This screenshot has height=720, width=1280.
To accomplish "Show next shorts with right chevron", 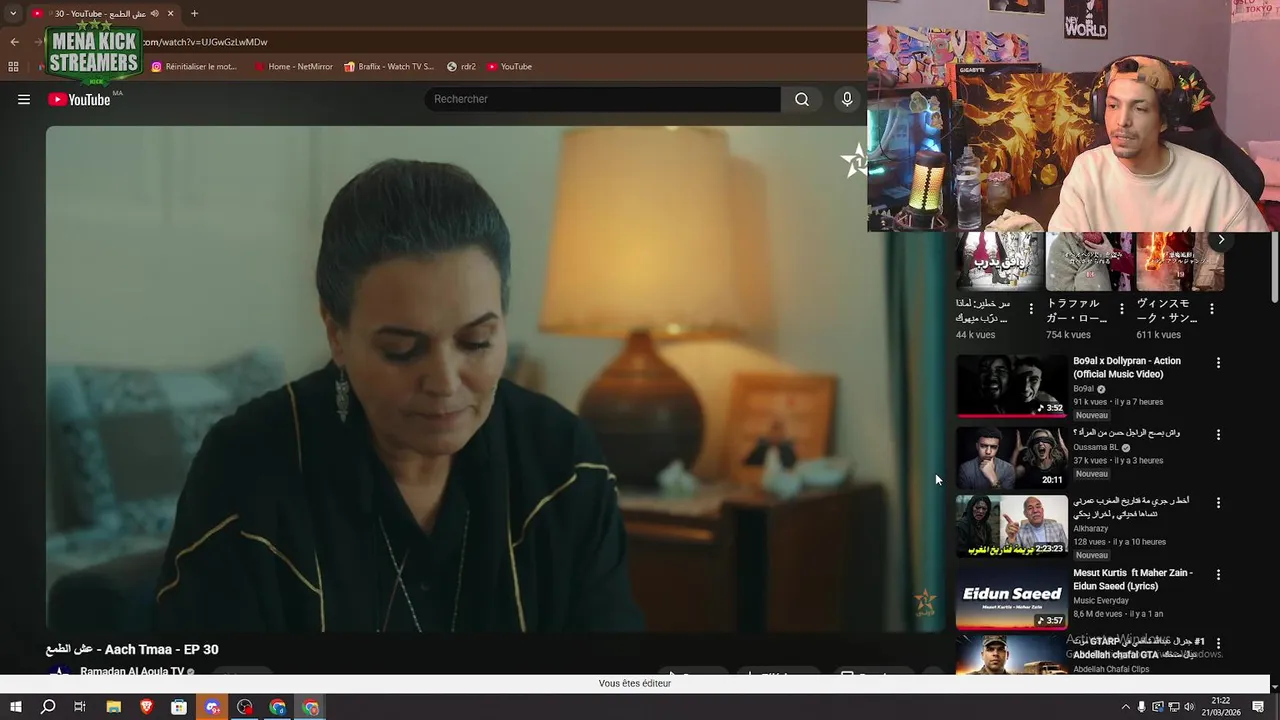I will point(1221,240).
